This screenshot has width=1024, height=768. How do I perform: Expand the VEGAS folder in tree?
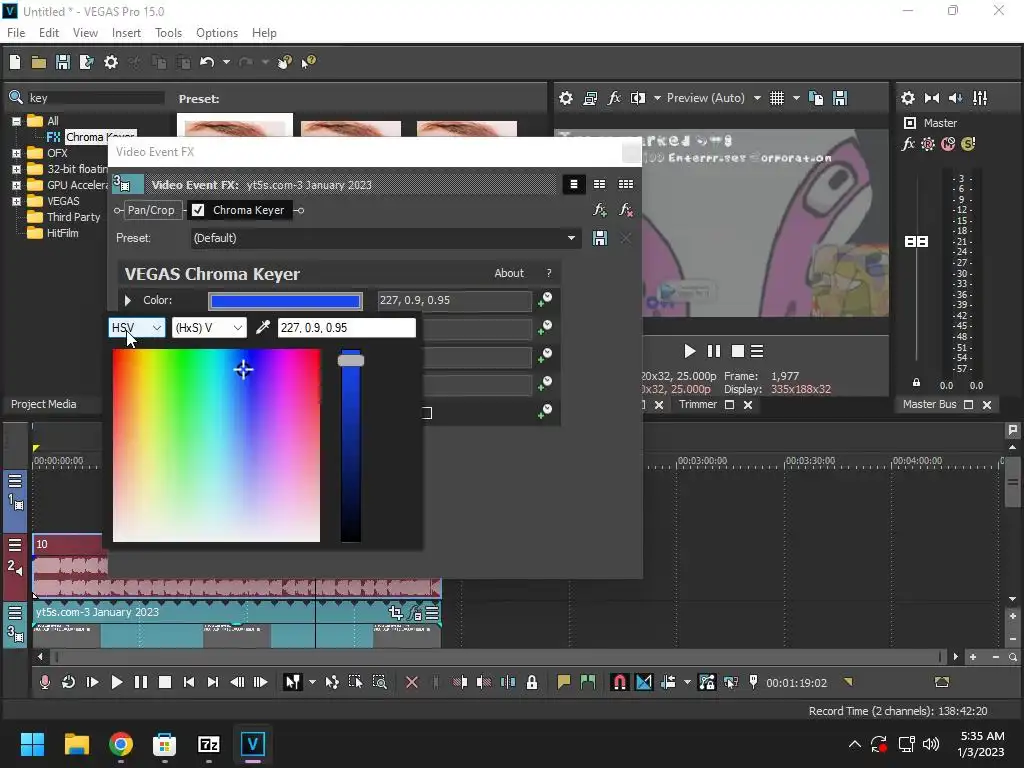point(16,201)
